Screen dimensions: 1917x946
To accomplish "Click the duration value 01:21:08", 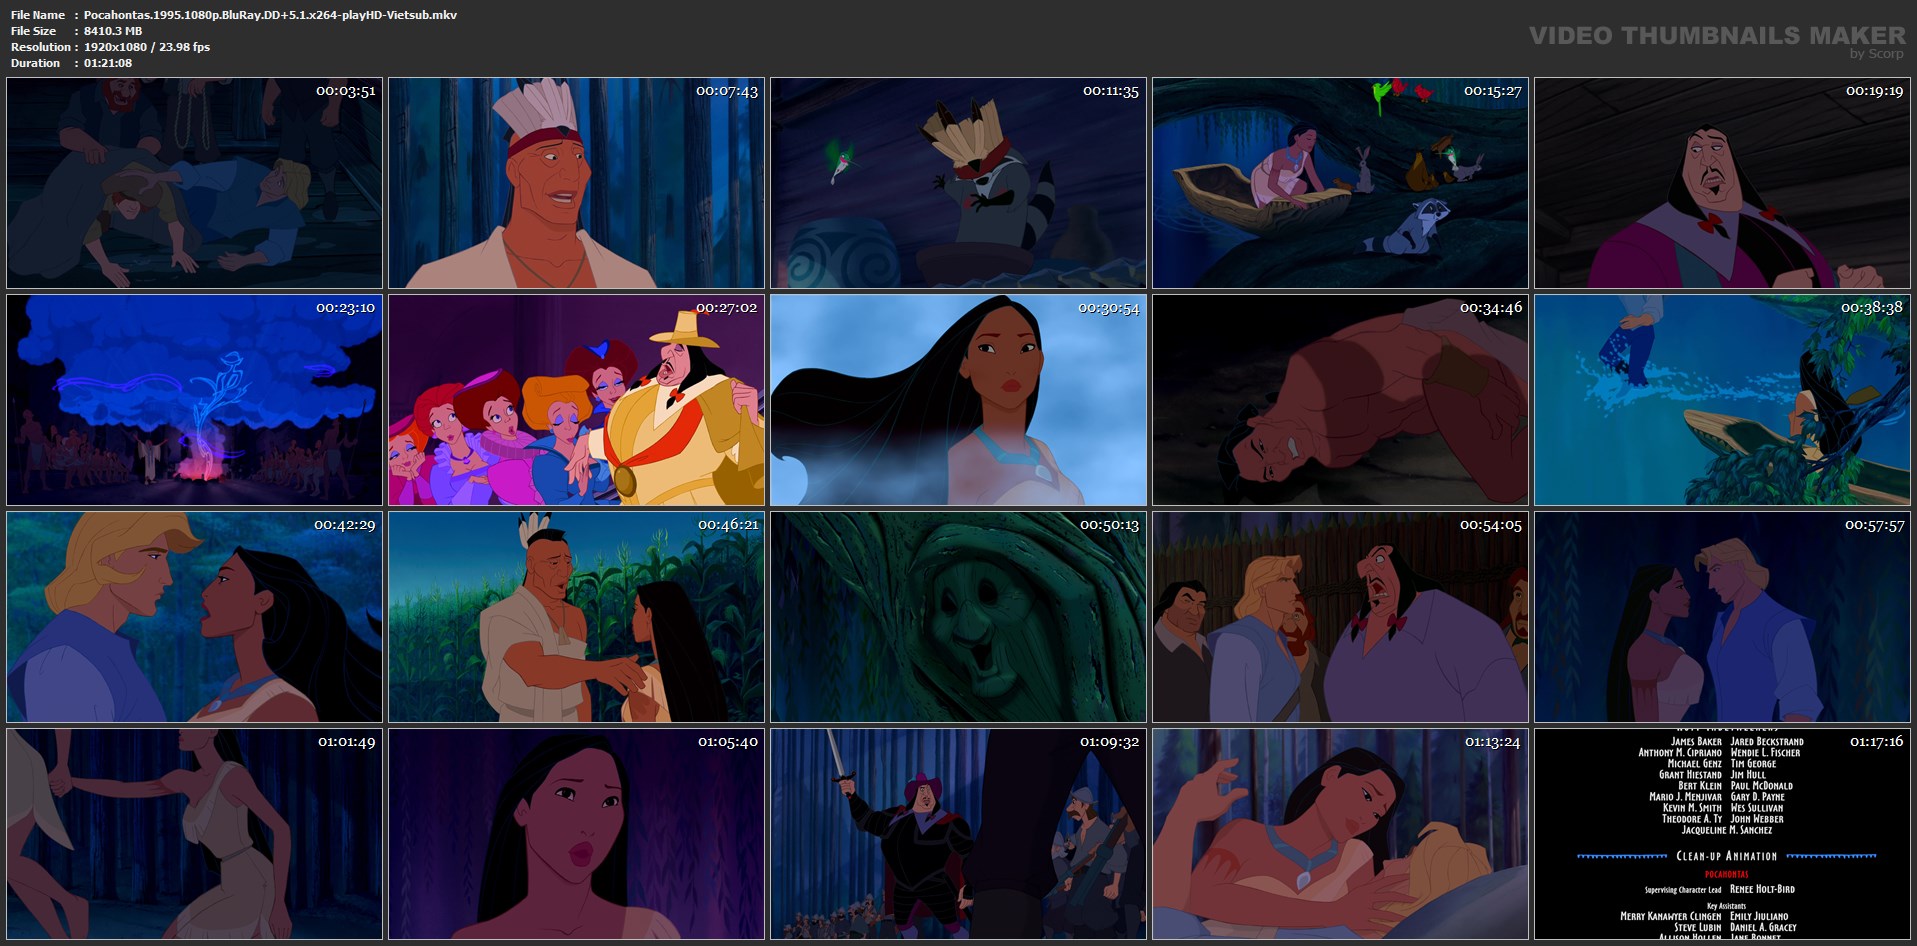I will [108, 63].
